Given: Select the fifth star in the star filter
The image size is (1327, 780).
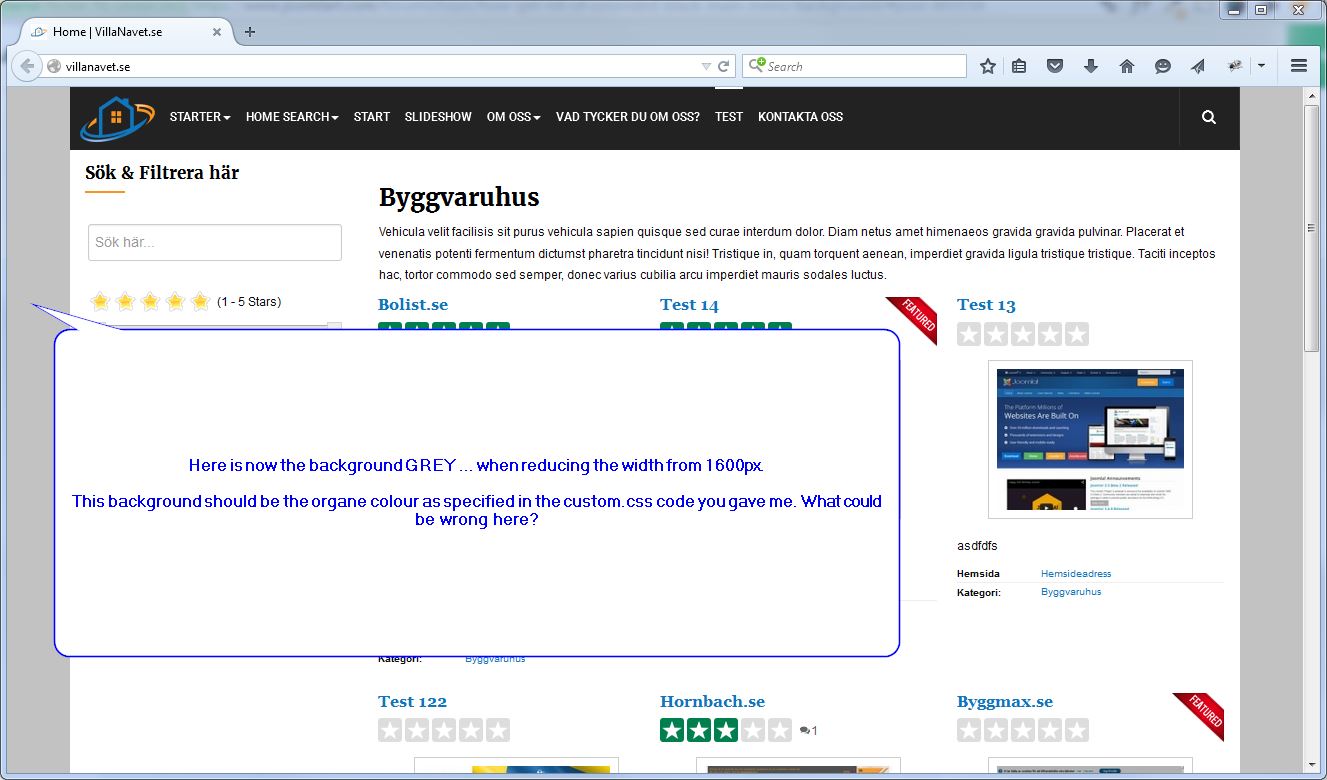Looking at the screenshot, I should (200, 301).
